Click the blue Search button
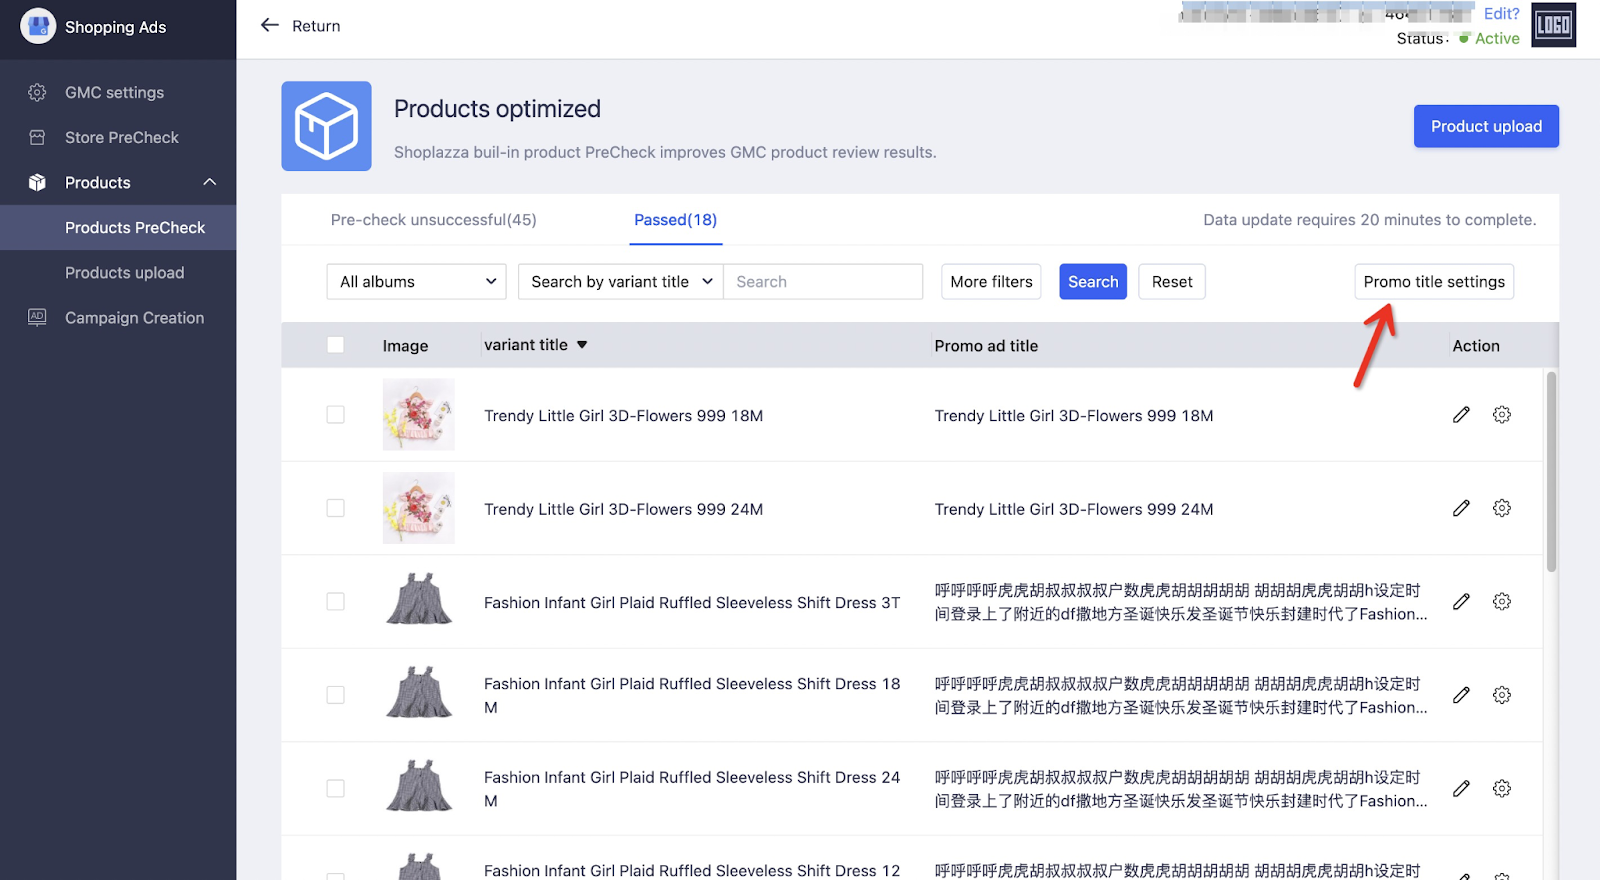 pyautogui.click(x=1093, y=282)
